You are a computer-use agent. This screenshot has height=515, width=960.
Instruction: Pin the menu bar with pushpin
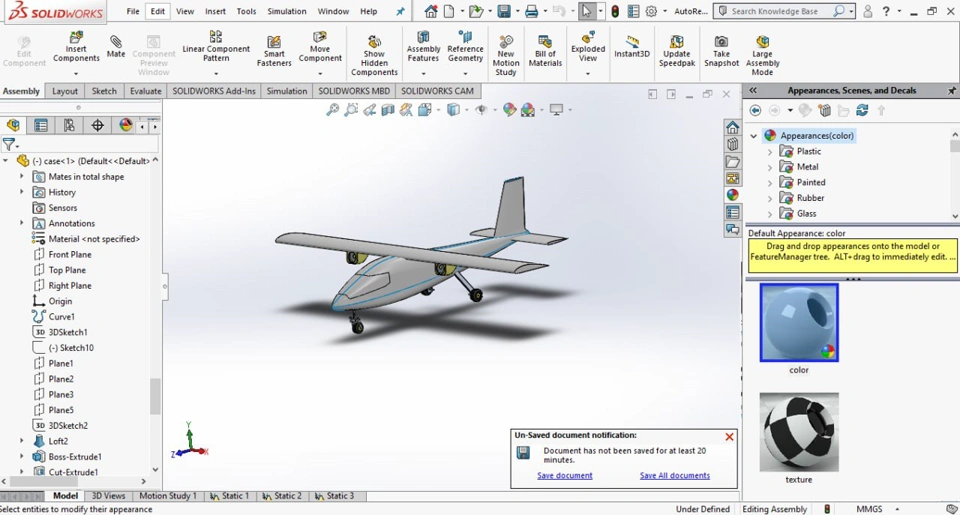tap(400, 11)
